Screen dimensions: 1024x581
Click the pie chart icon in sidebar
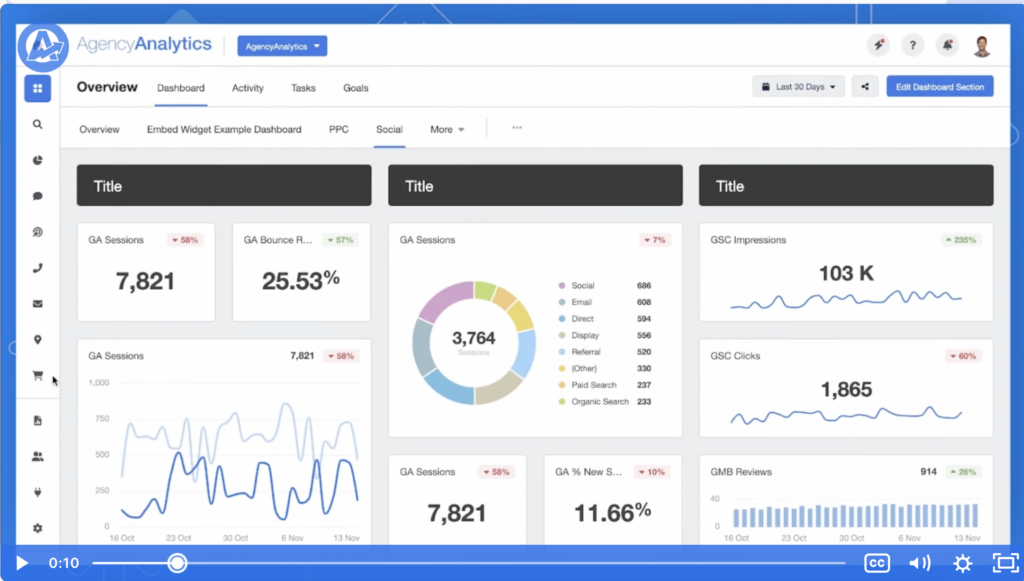[x=38, y=160]
